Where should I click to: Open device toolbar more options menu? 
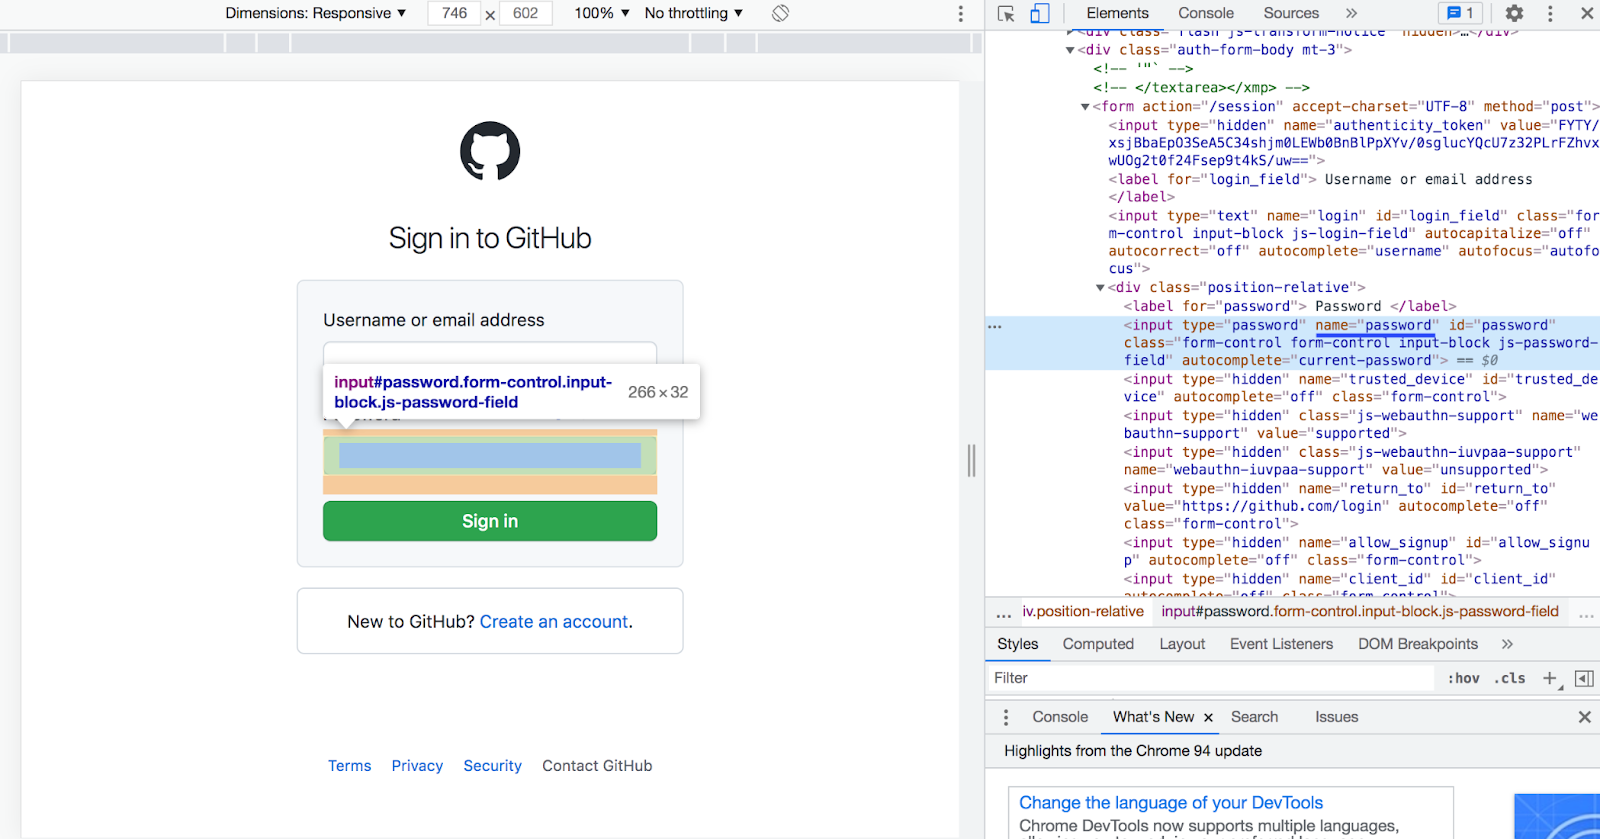(961, 13)
